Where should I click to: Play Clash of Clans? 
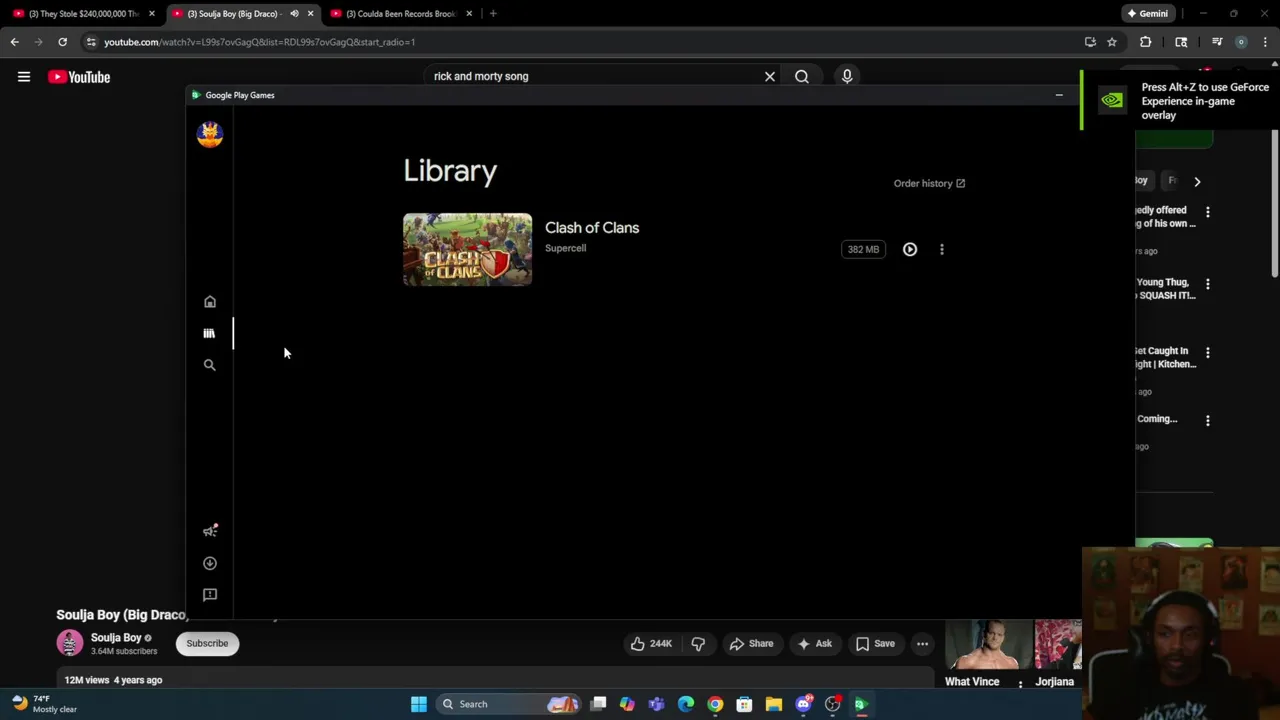[x=910, y=249]
